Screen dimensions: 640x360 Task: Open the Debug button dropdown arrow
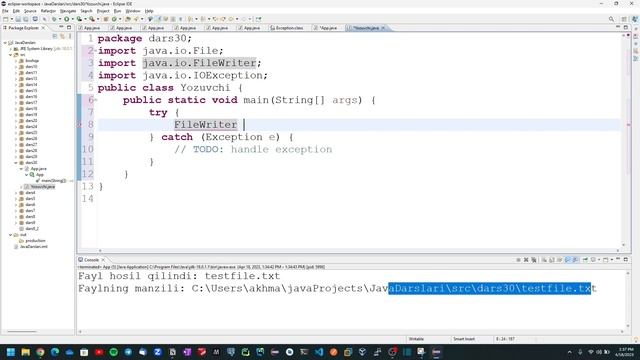(59, 19)
